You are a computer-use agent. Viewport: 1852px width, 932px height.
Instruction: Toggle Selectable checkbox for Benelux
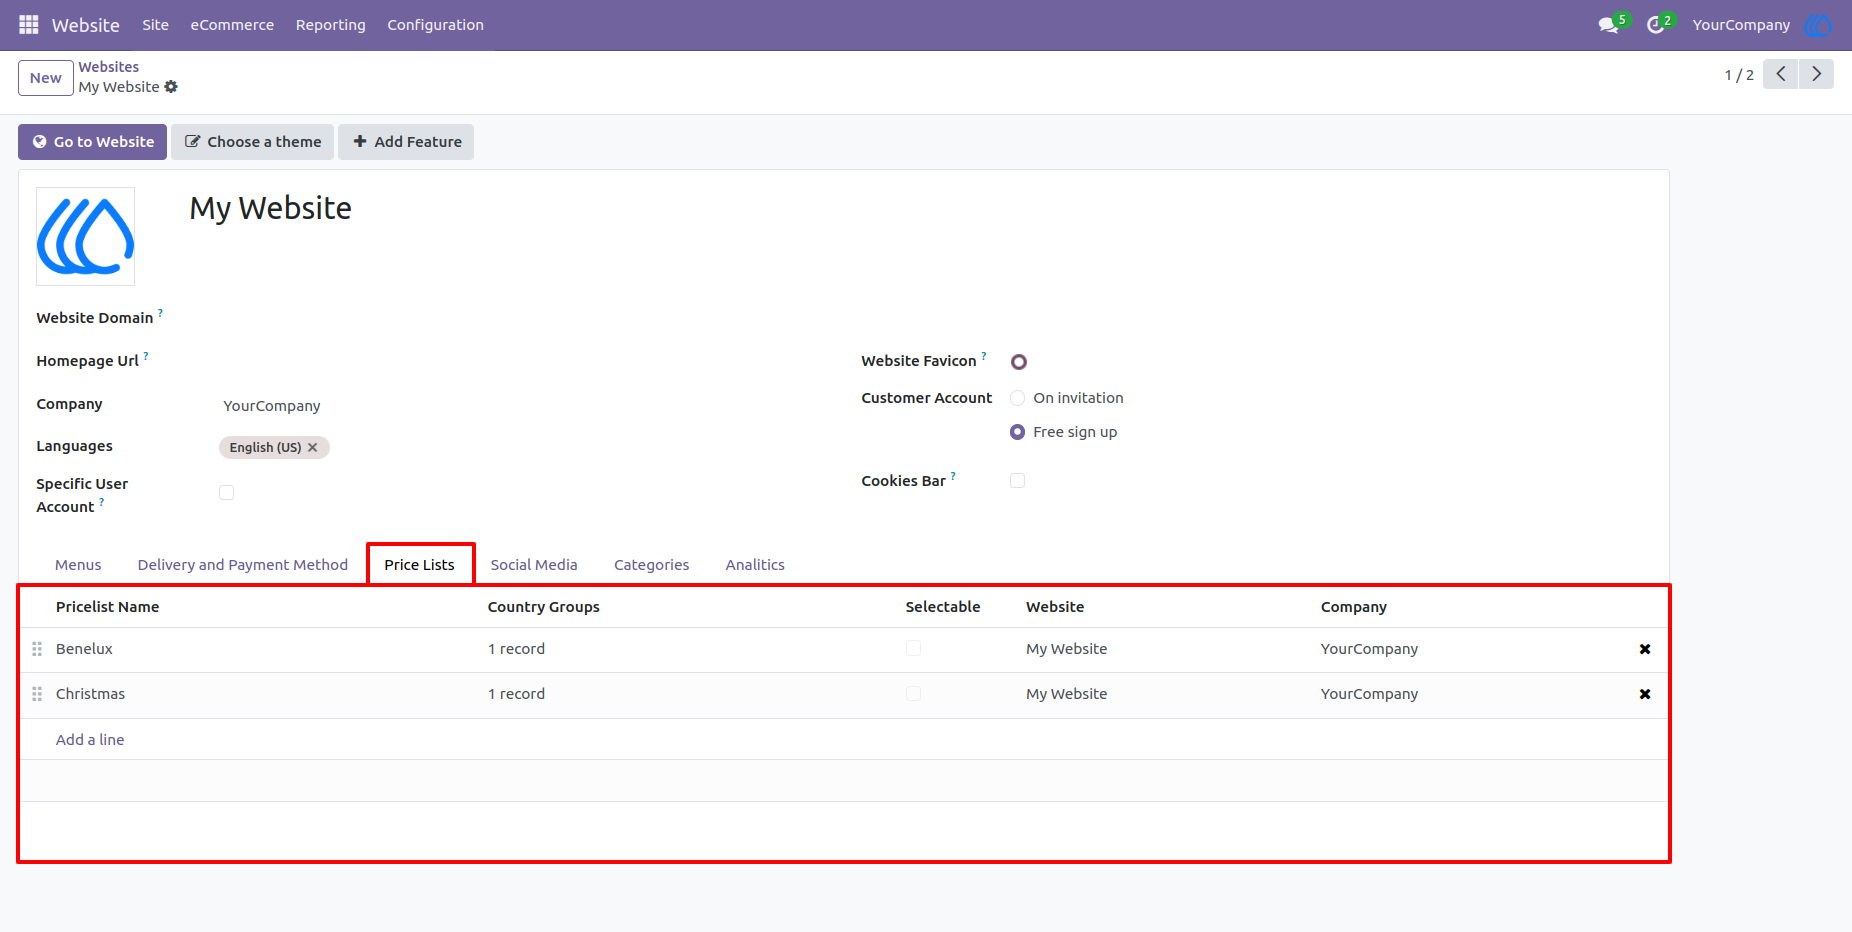pyautogui.click(x=914, y=649)
